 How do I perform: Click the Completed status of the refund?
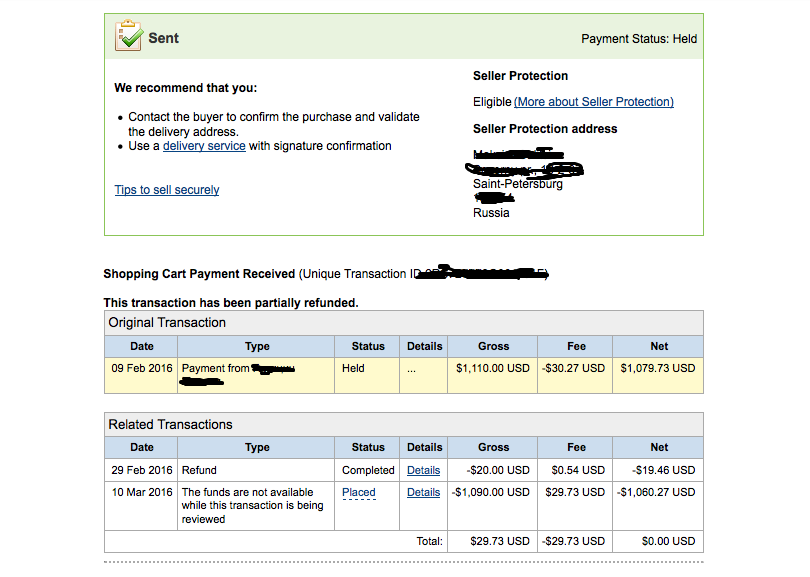(368, 470)
